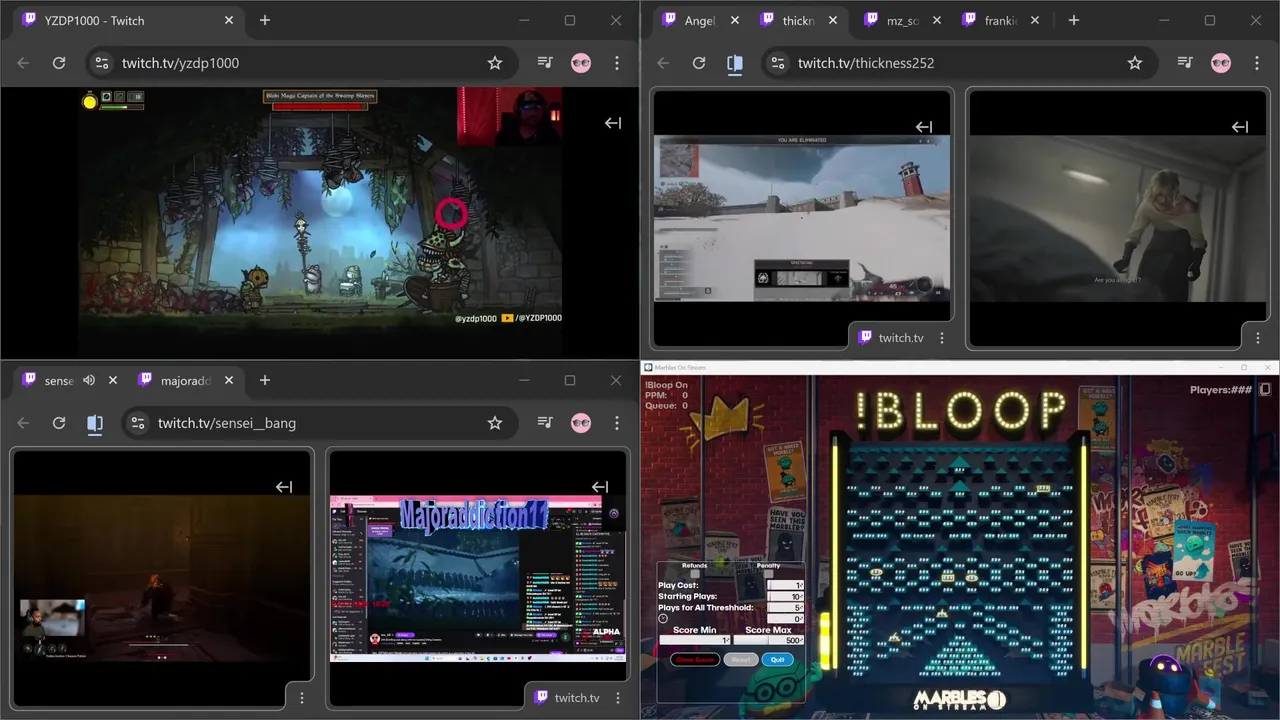Click the timer clock icon in Marbles settings
The height and width of the screenshot is (720, 1280).
[x=663, y=618]
